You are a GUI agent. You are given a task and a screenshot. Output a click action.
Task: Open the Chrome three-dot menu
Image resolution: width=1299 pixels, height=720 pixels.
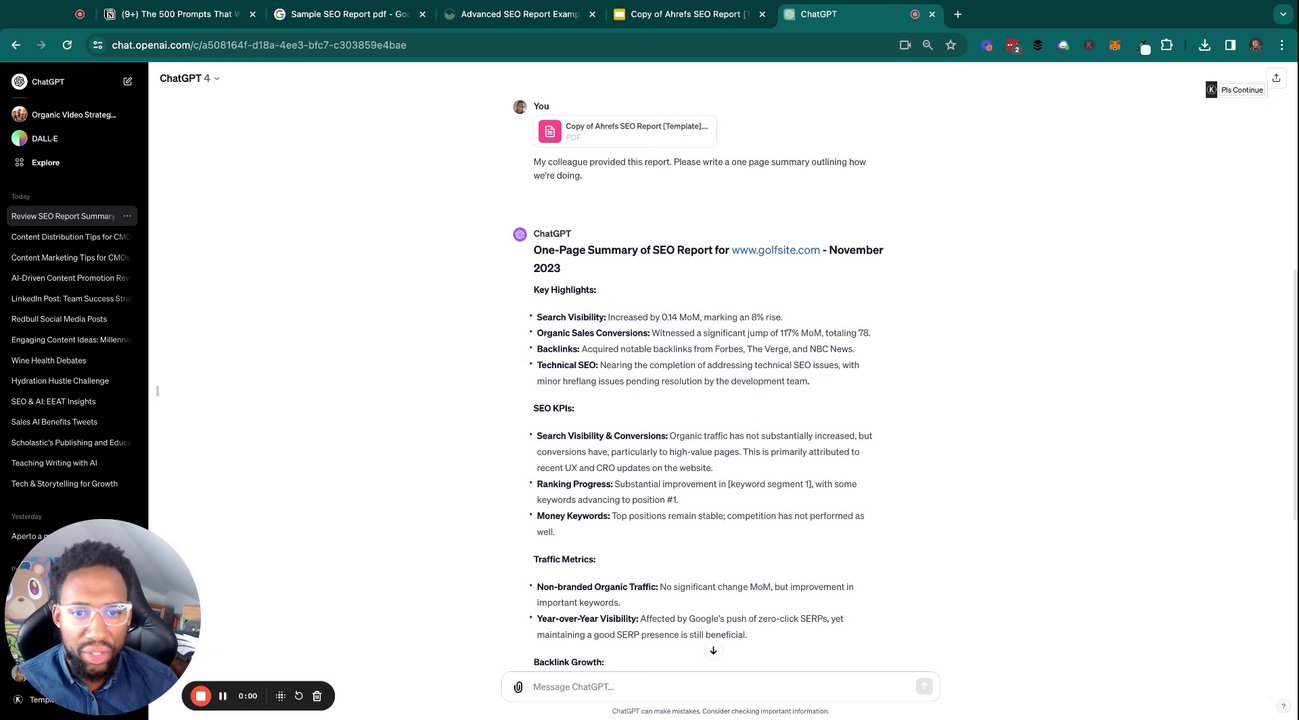tap(1282, 45)
